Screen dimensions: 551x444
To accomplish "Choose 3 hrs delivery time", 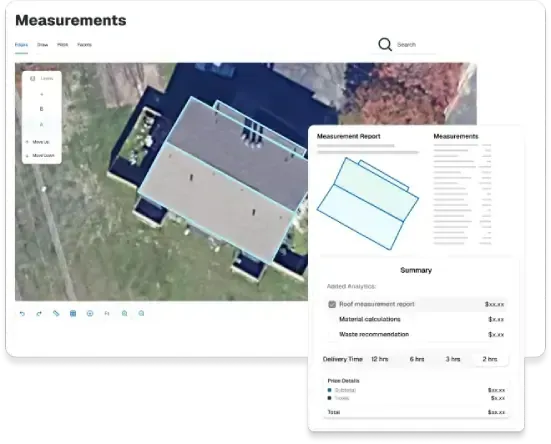I will click(453, 359).
